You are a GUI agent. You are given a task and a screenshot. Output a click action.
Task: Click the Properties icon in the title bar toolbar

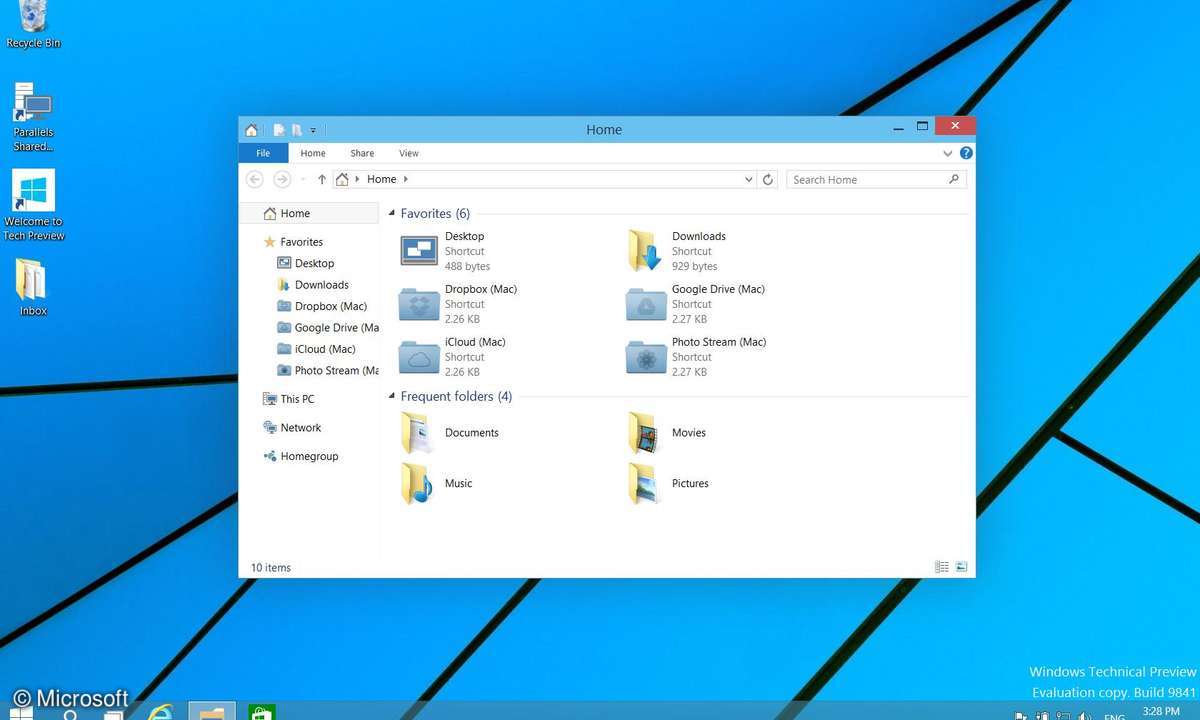(x=279, y=130)
